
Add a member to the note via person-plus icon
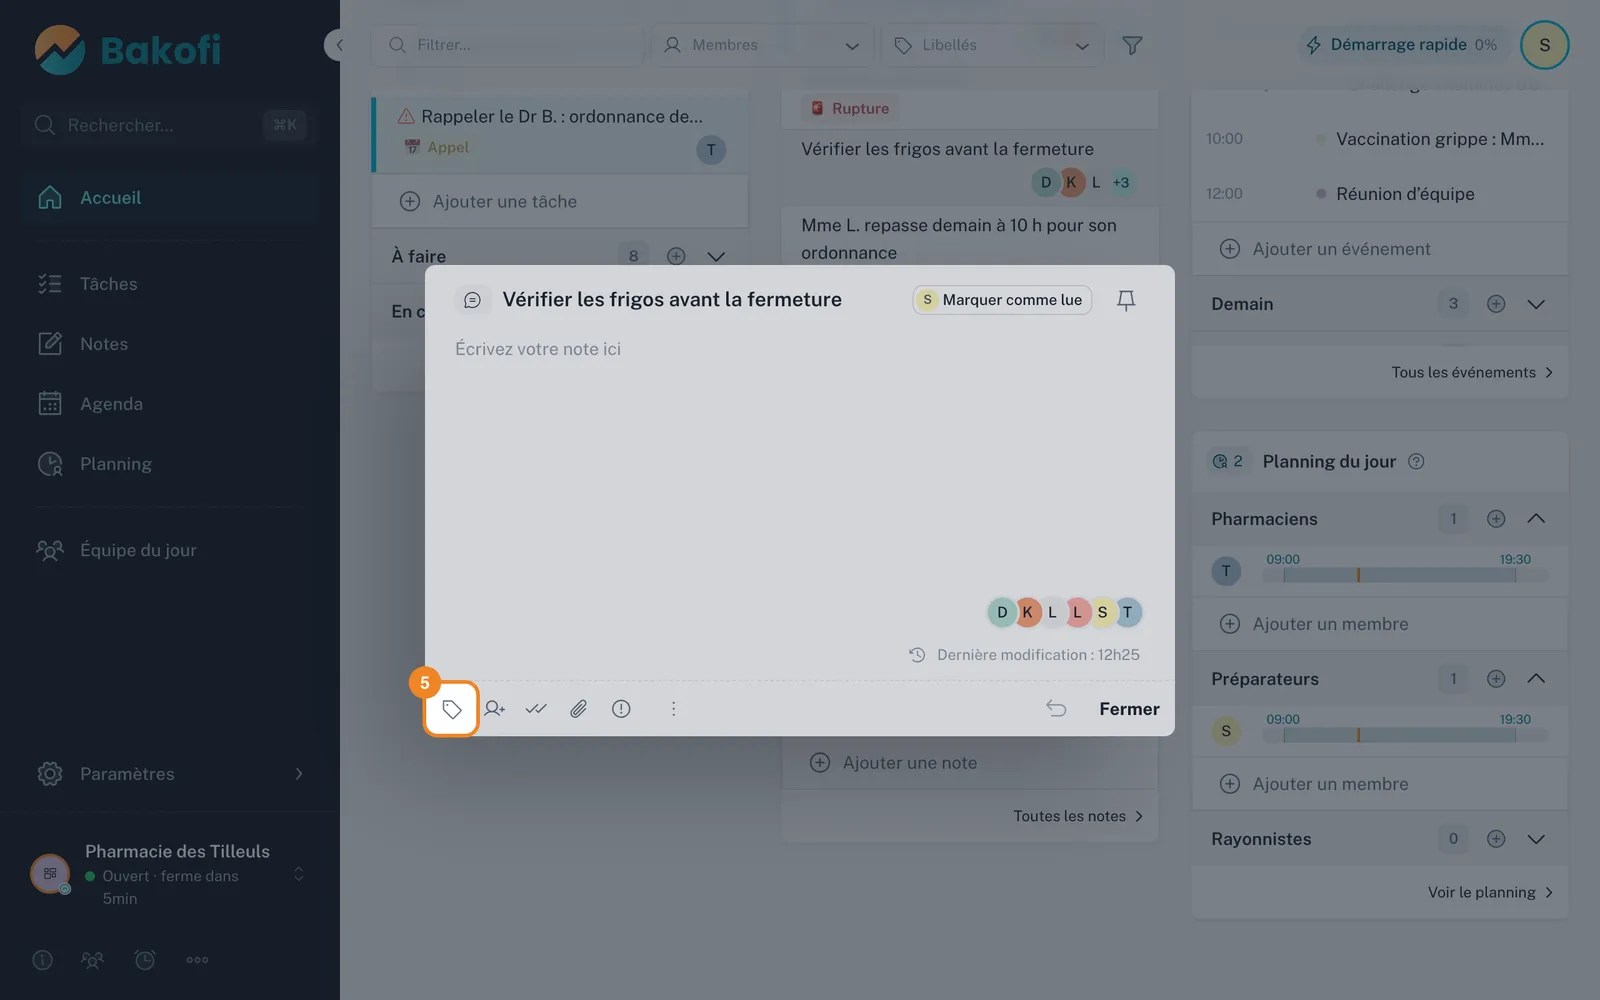coord(494,709)
